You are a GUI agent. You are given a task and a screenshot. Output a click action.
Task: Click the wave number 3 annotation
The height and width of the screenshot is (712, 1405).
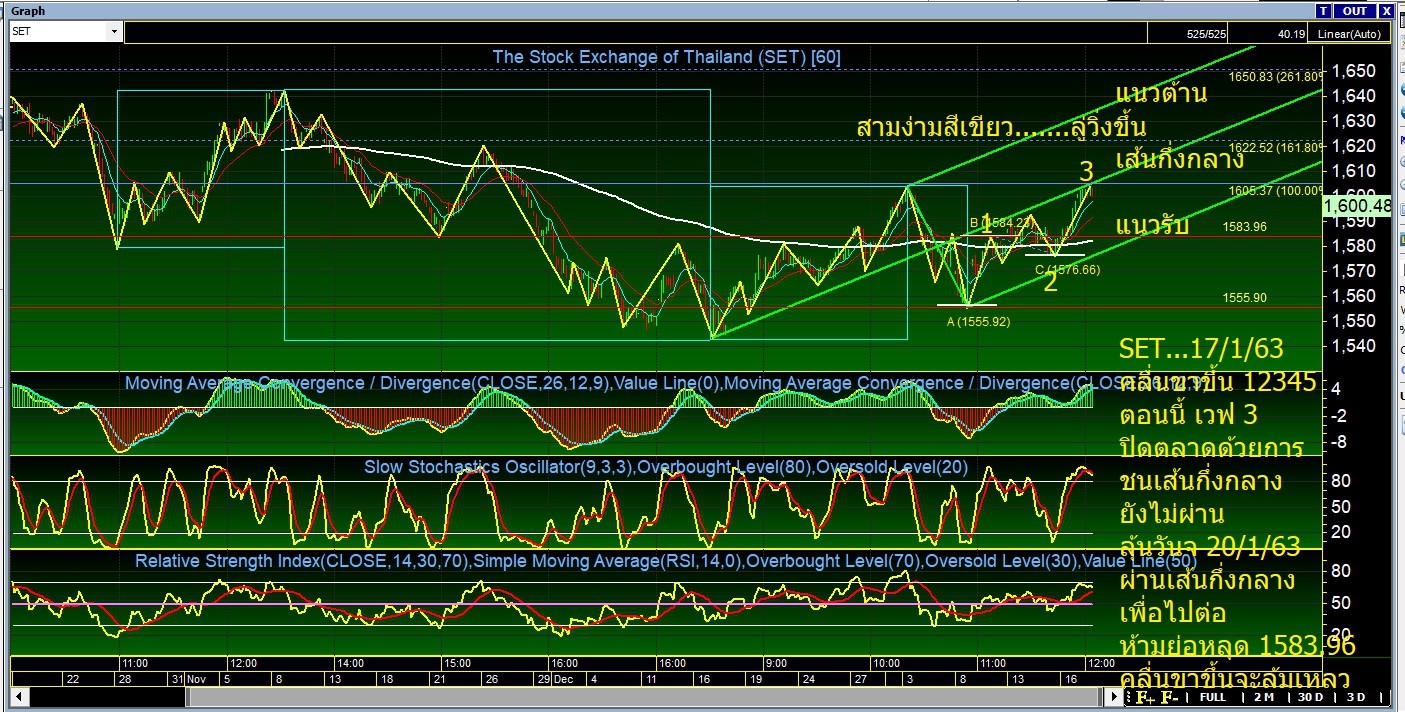(x=1087, y=172)
